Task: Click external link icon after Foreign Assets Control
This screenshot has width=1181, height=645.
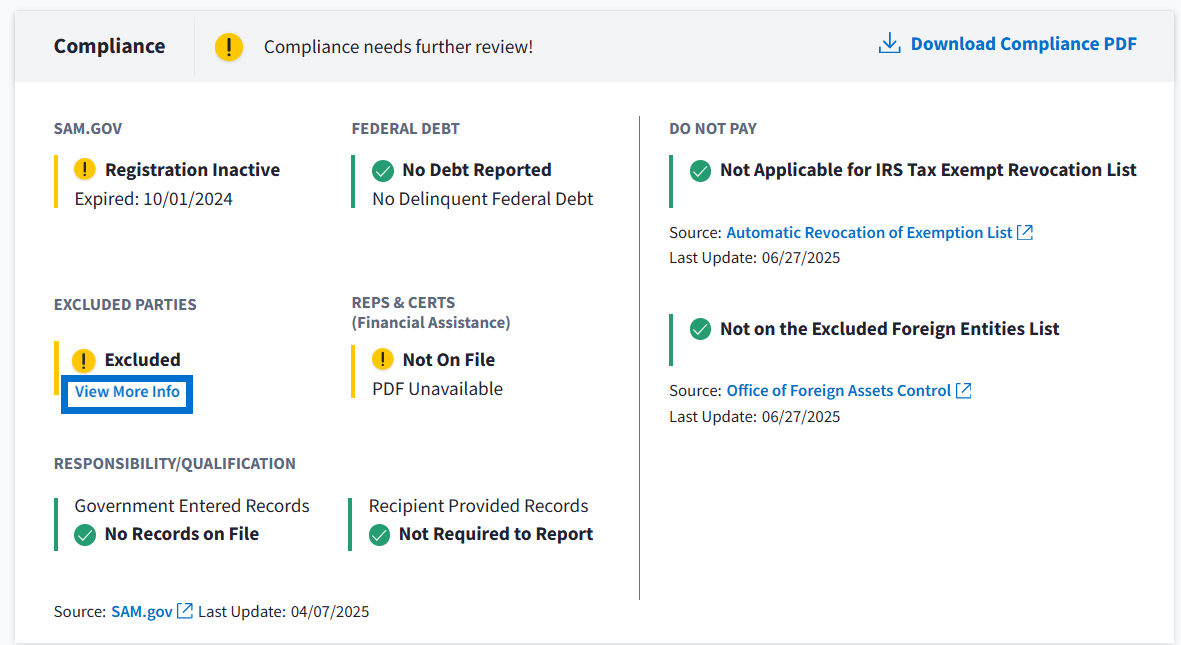Action: pos(963,391)
